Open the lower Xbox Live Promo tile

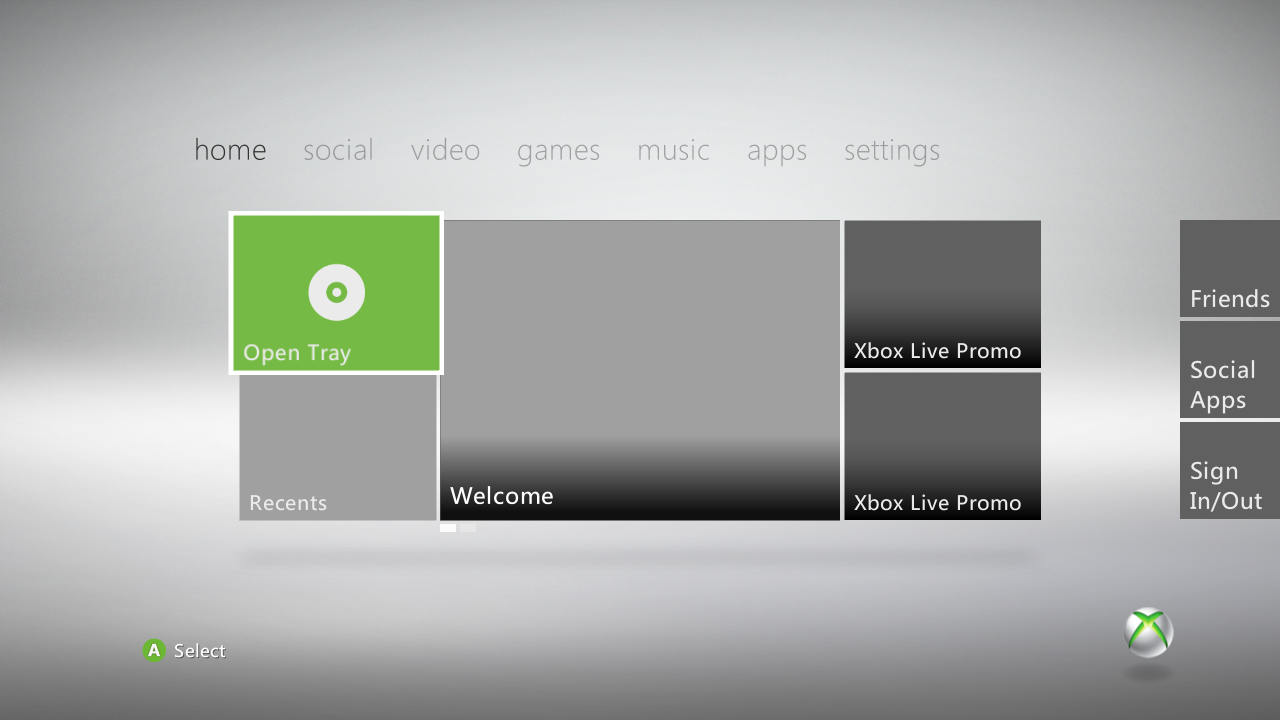tap(942, 446)
